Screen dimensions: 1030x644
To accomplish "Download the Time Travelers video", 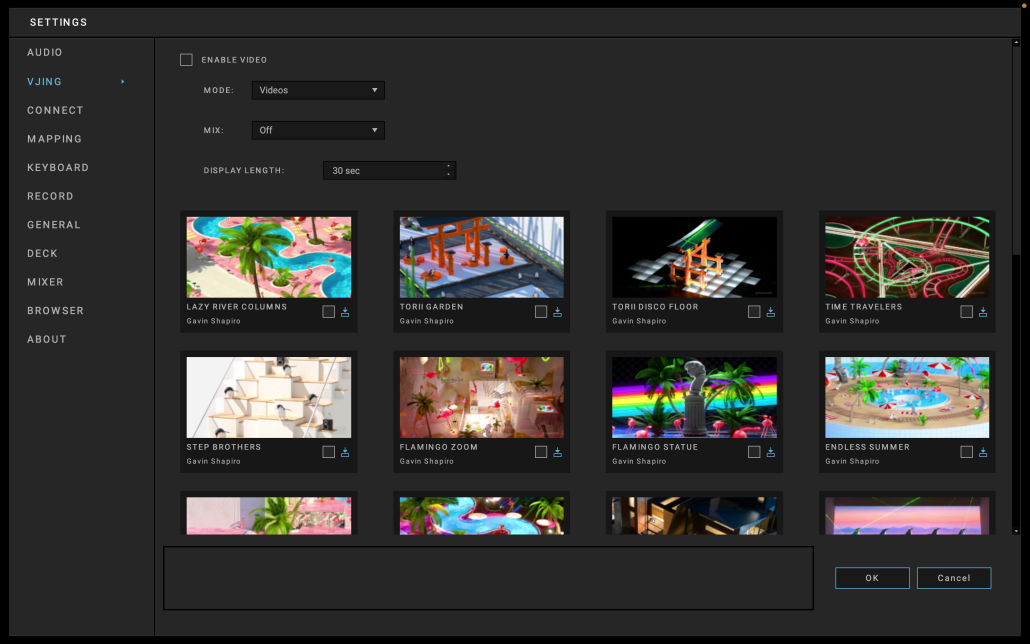I will click(x=983, y=312).
